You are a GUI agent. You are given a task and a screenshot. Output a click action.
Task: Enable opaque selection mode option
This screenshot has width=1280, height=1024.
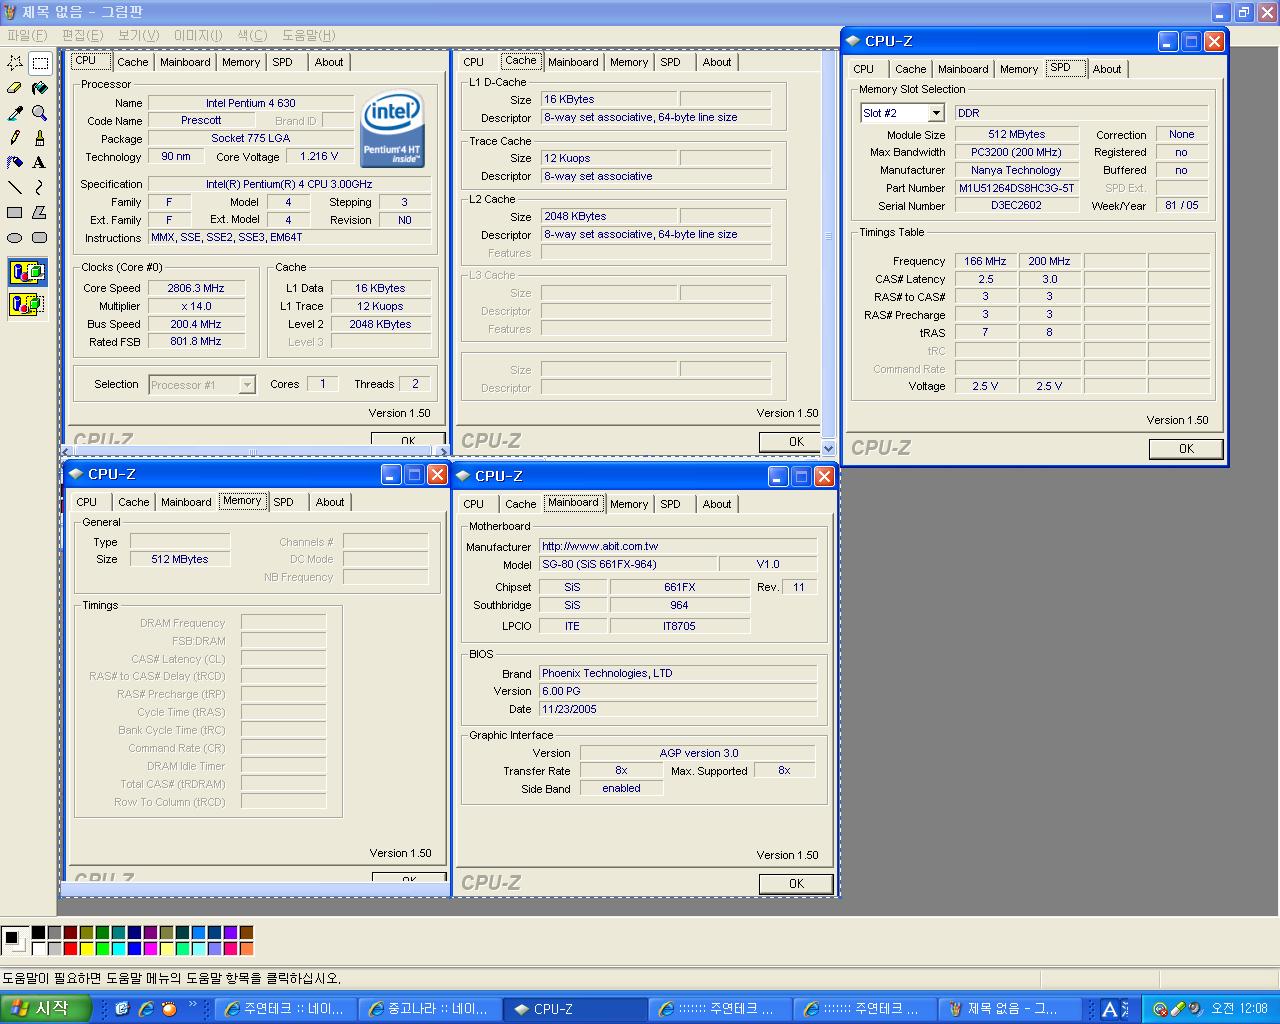click(x=28, y=272)
